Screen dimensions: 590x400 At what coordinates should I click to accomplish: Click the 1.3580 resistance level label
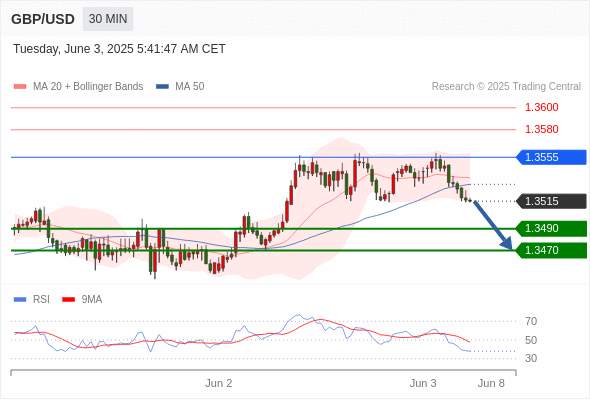coord(541,129)
